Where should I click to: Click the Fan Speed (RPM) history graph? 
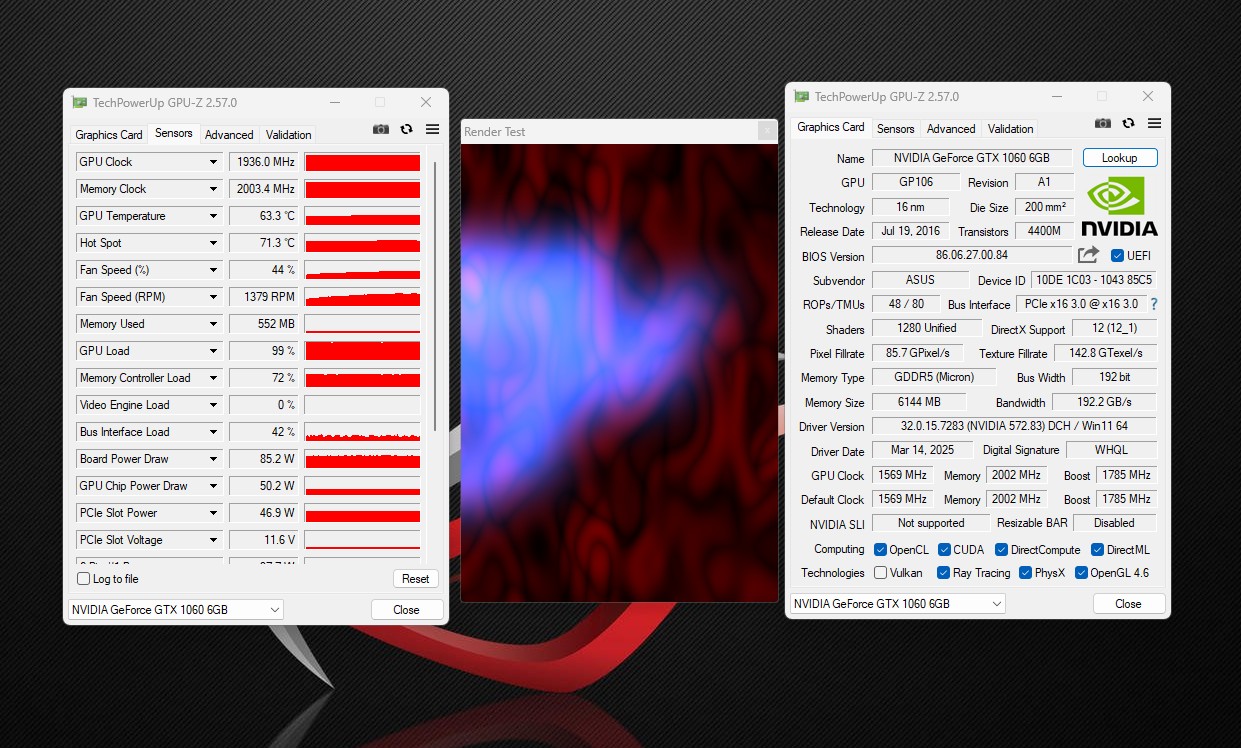pyautogui.click(x=362, y=297)
